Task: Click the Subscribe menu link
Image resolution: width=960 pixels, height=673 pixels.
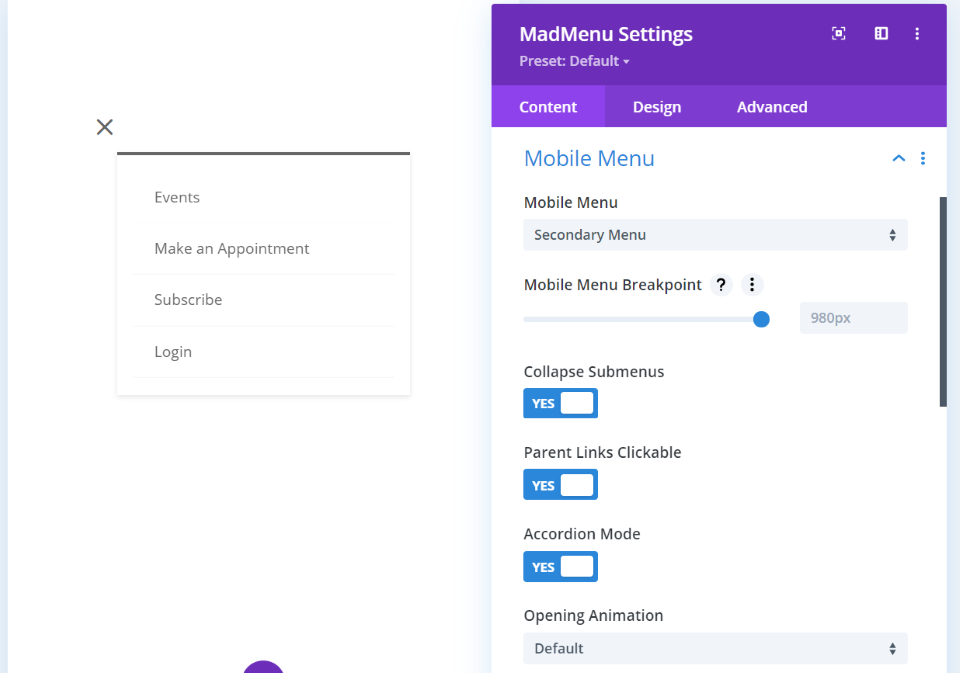Action: pyautogui.click(x=188, y=300)
